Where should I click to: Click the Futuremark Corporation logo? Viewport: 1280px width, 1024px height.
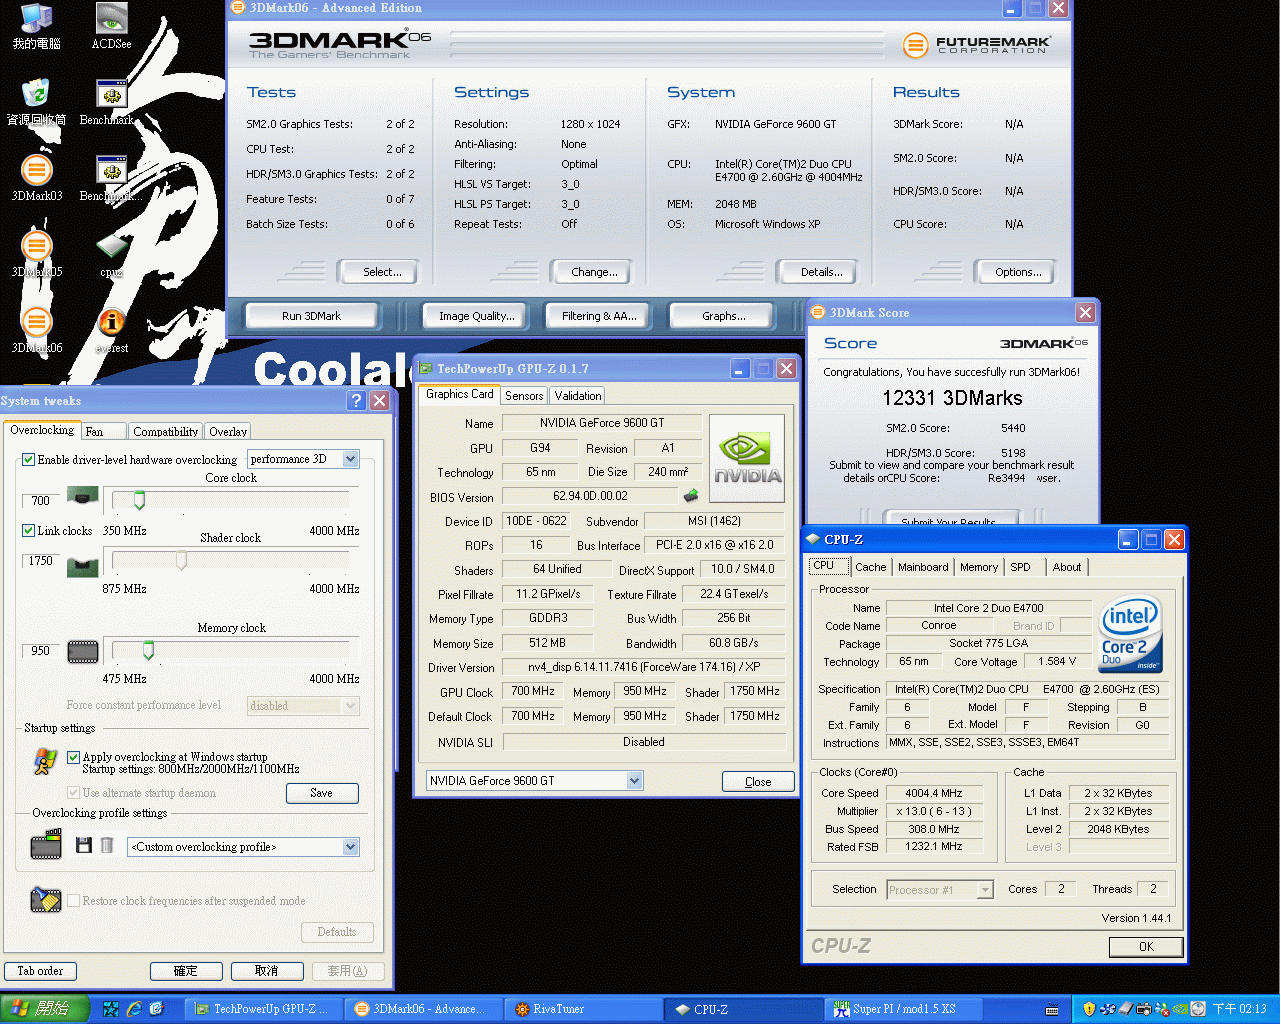[x=977, y=45]
